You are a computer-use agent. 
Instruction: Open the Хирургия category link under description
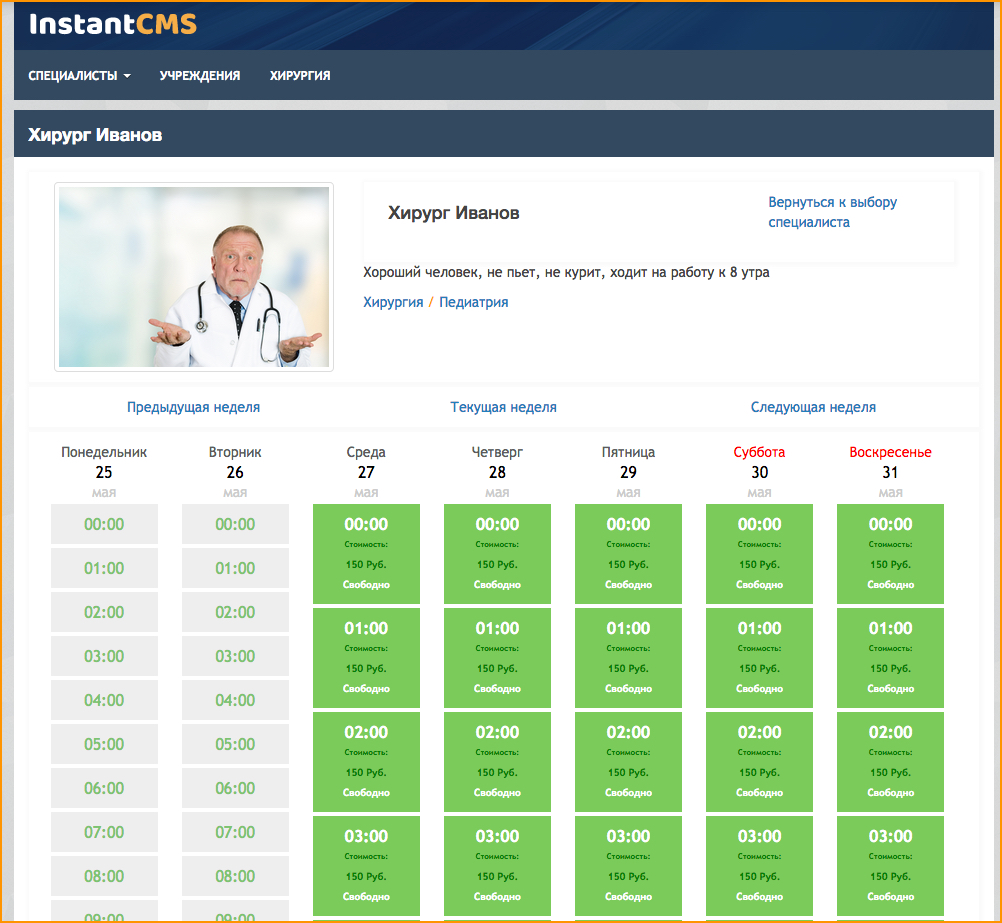(393, 302)
